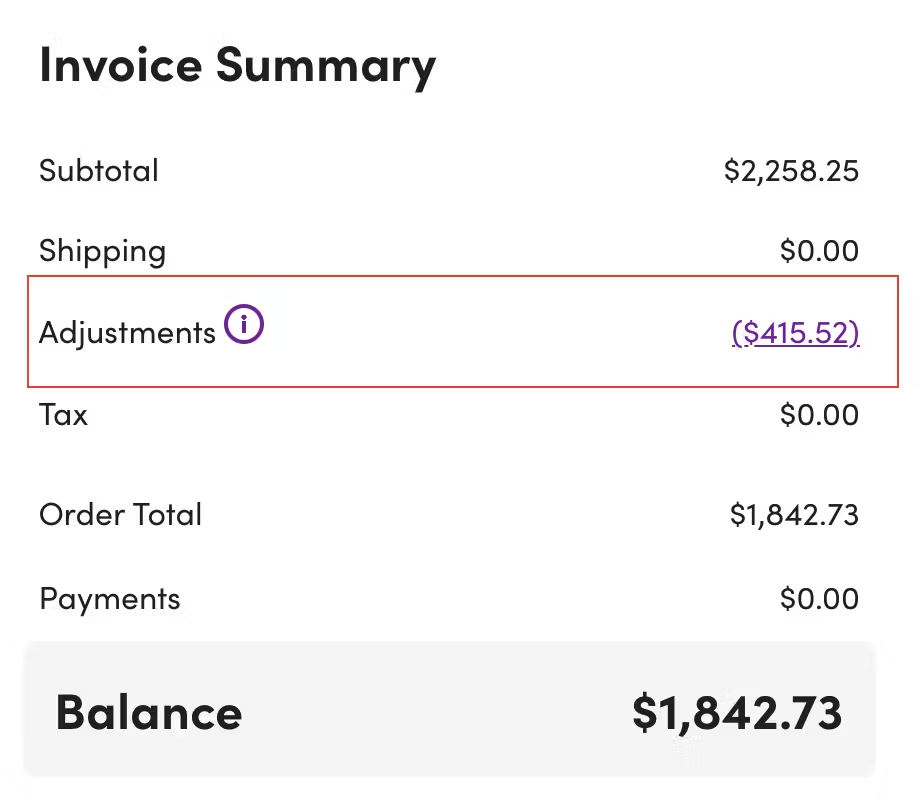Click the $1,842.73 balance amount
920x806 pixels.
point(738,712)
